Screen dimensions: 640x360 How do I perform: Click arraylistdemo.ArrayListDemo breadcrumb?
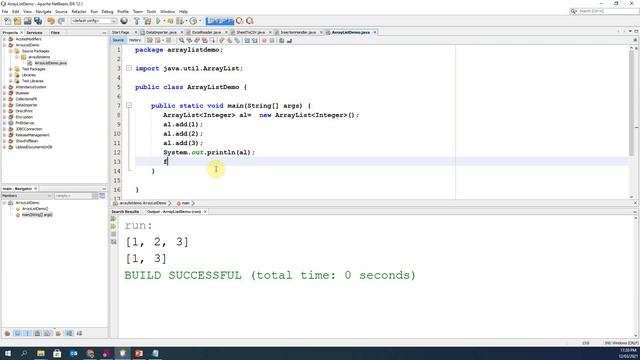click(143, 203)
